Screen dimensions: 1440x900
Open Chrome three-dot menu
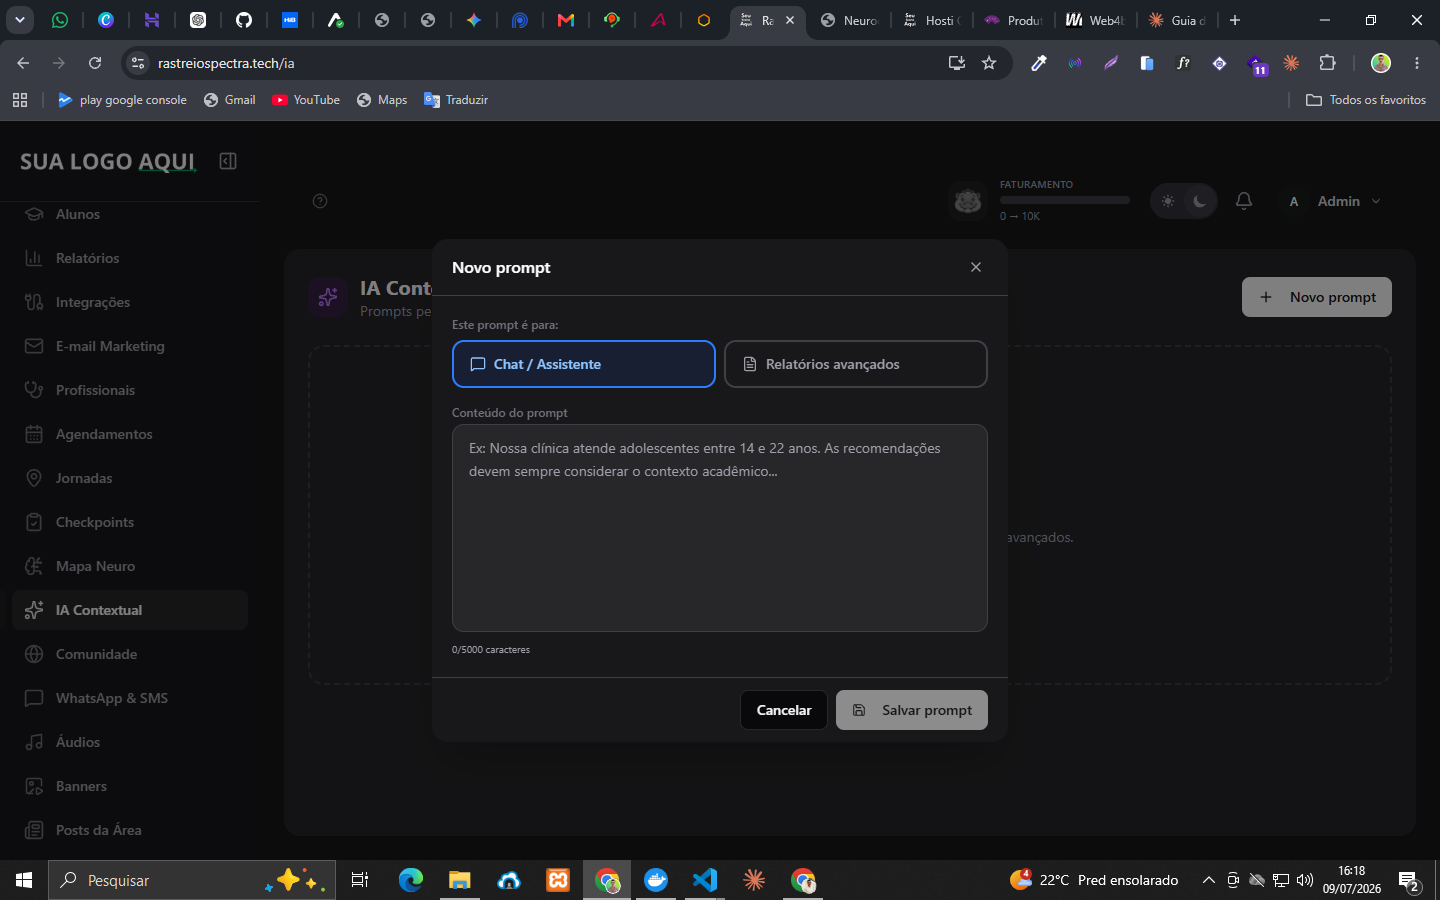[x=1417, y=63]
